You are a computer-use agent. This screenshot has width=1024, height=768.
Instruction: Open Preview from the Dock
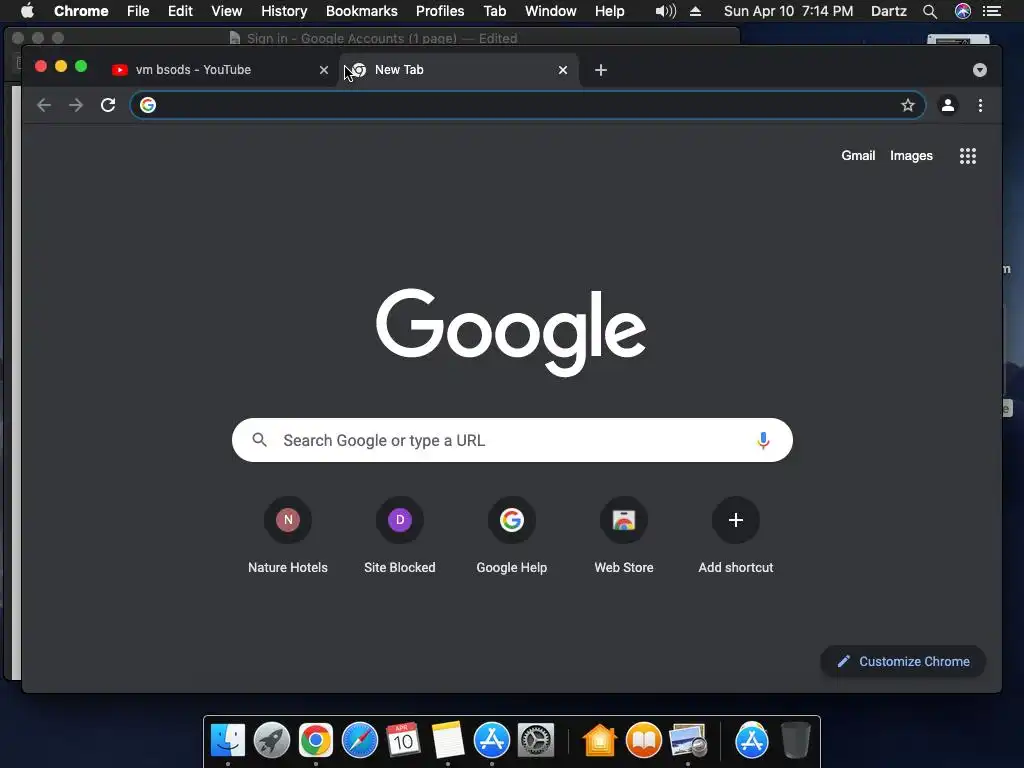pyautogui.click(x=688, y=740)
